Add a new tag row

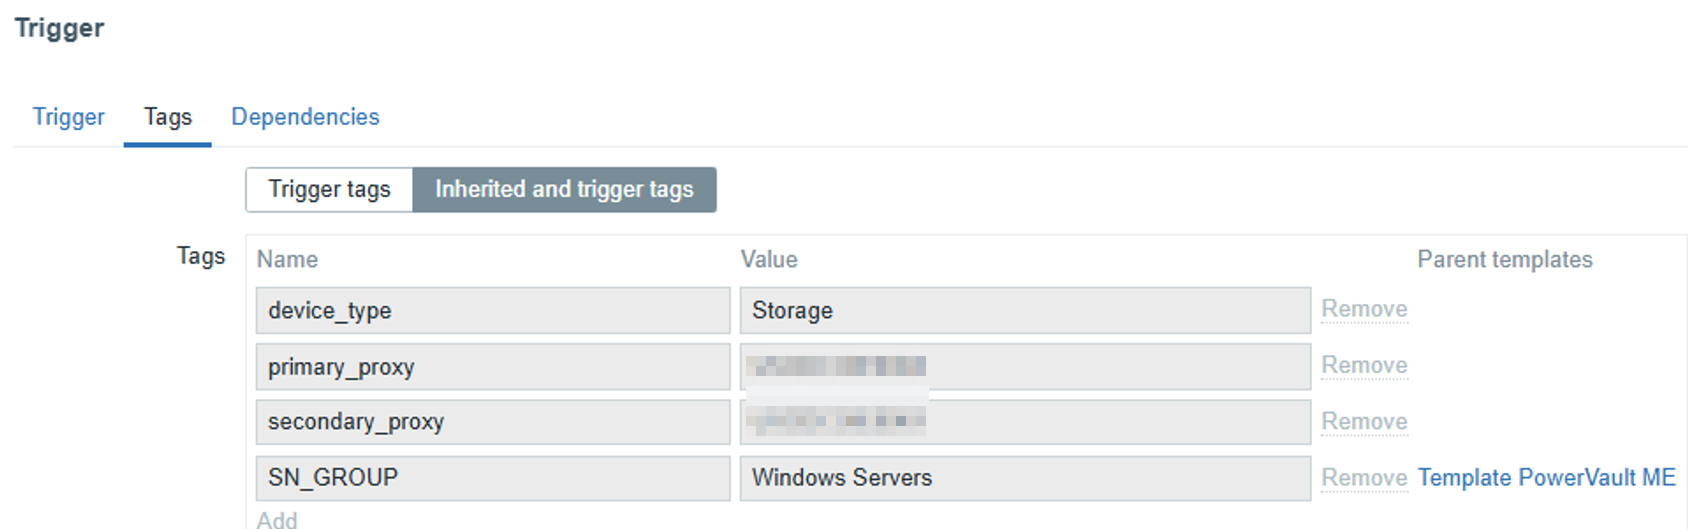(277, 520)
